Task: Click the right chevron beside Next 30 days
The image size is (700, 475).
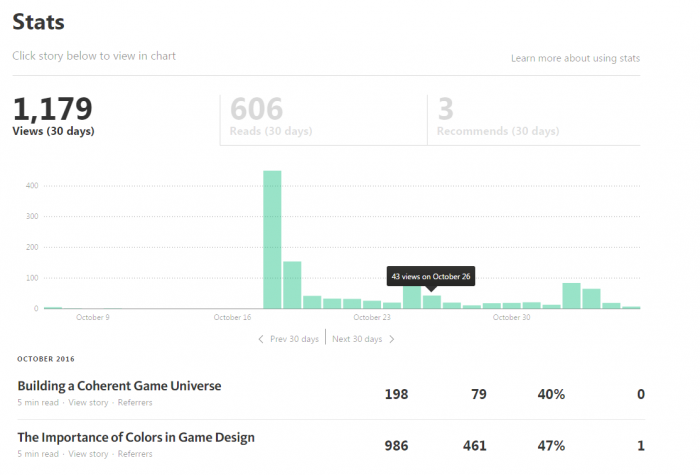Action: point(392,339)
